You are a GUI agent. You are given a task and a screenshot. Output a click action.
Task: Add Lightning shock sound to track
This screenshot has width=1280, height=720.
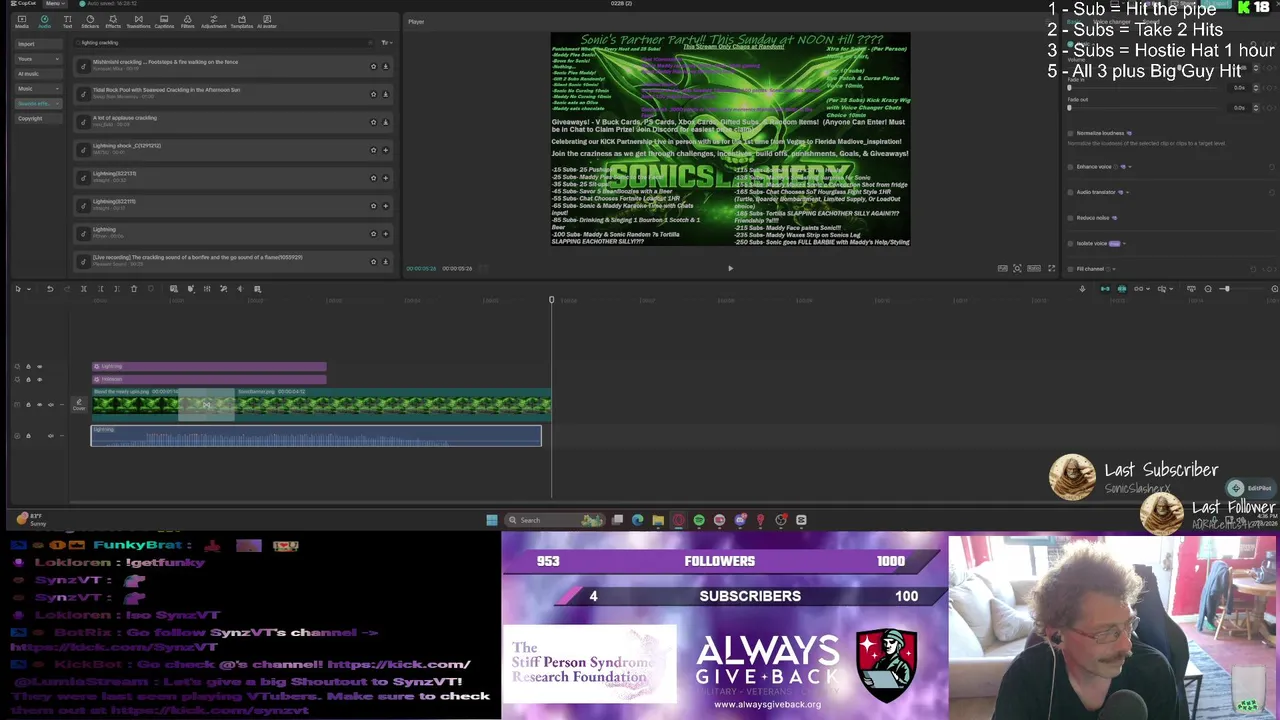point(385,151)
